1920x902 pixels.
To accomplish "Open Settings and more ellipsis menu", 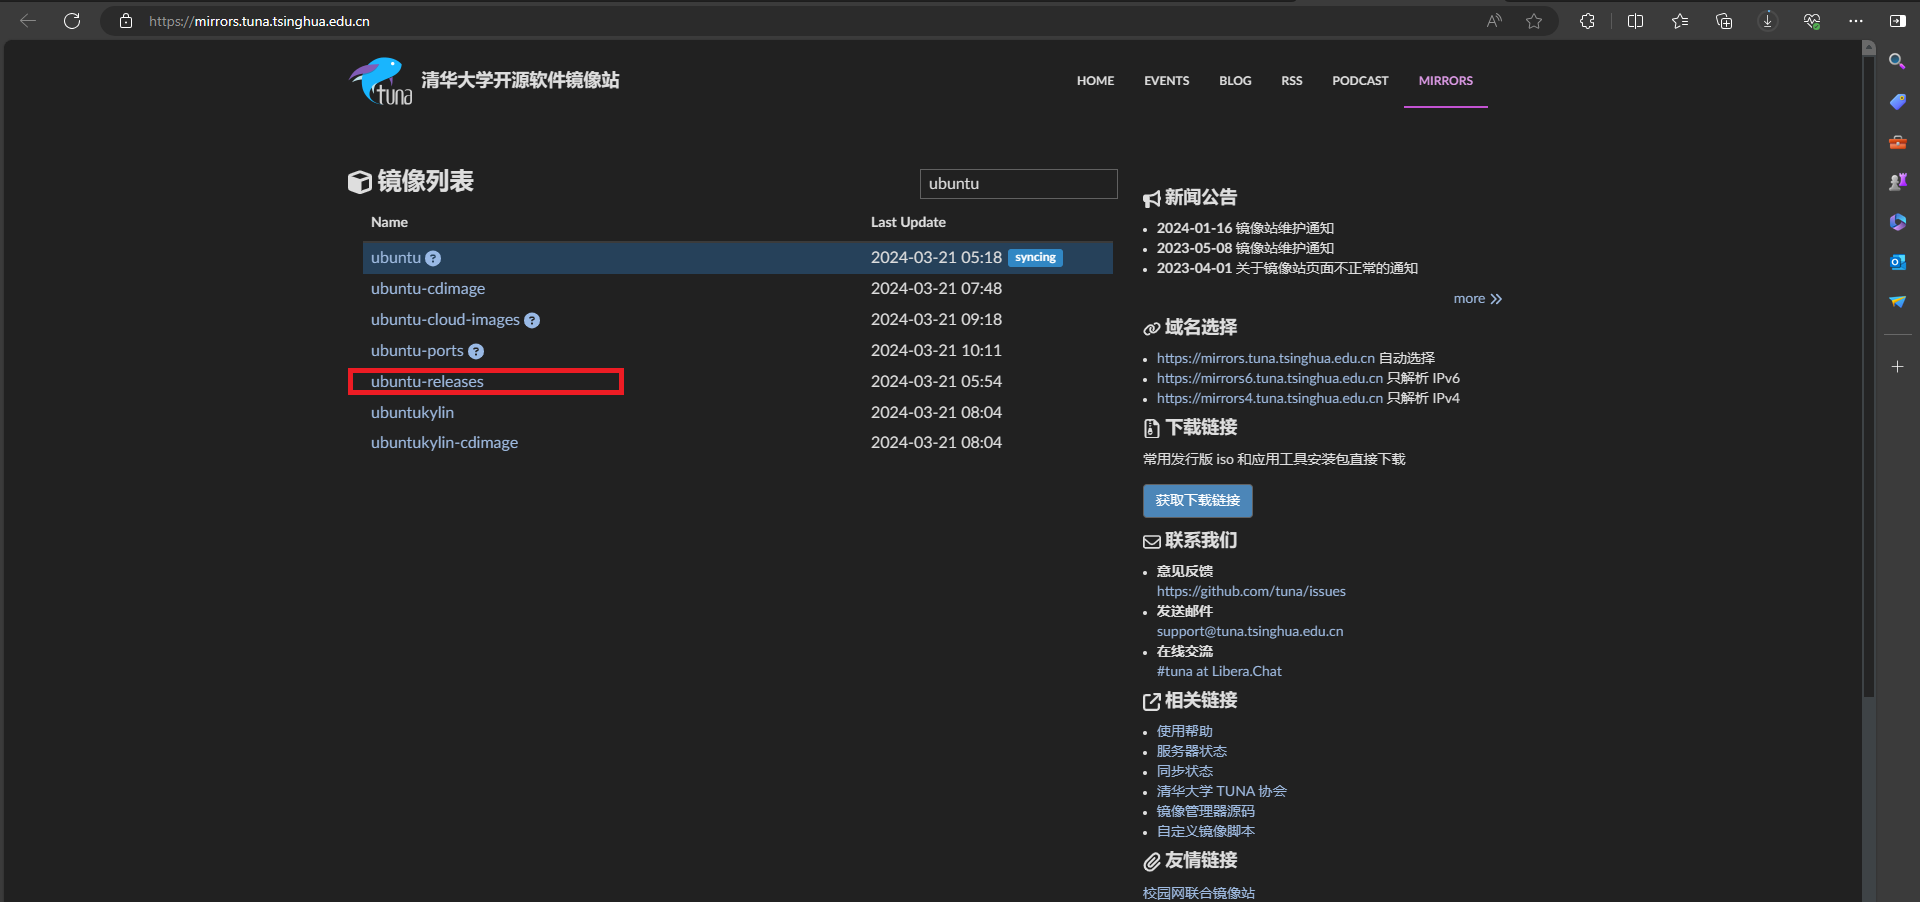I will (x=1856, y=21).
